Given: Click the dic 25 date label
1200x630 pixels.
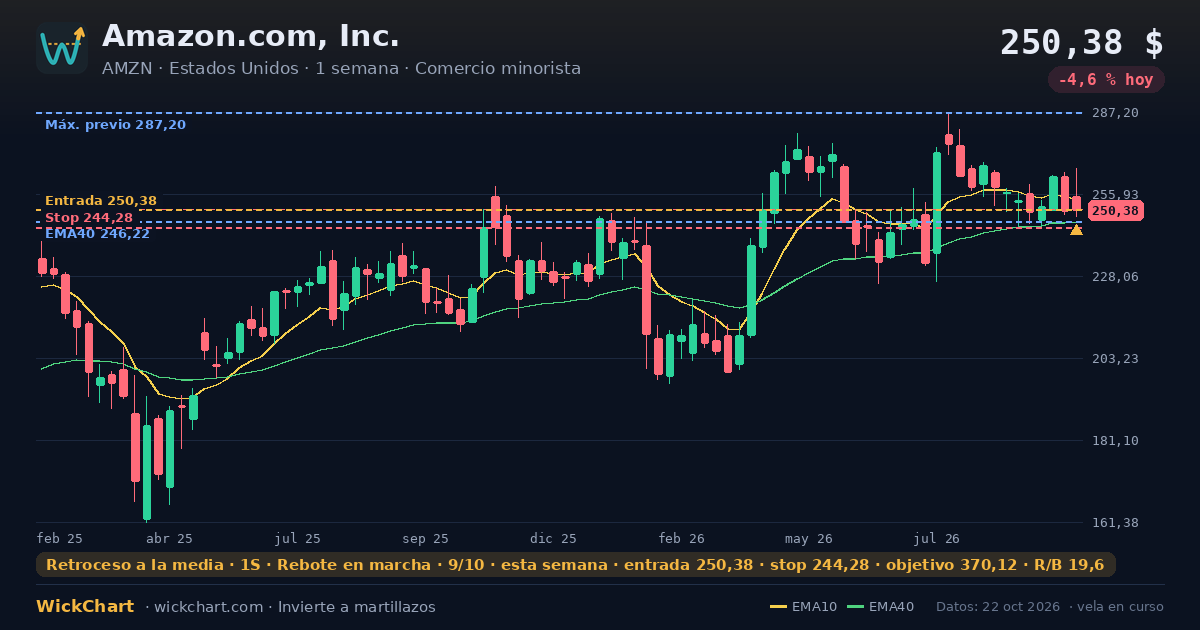Looking at the screenshot, I should (554, 538).
